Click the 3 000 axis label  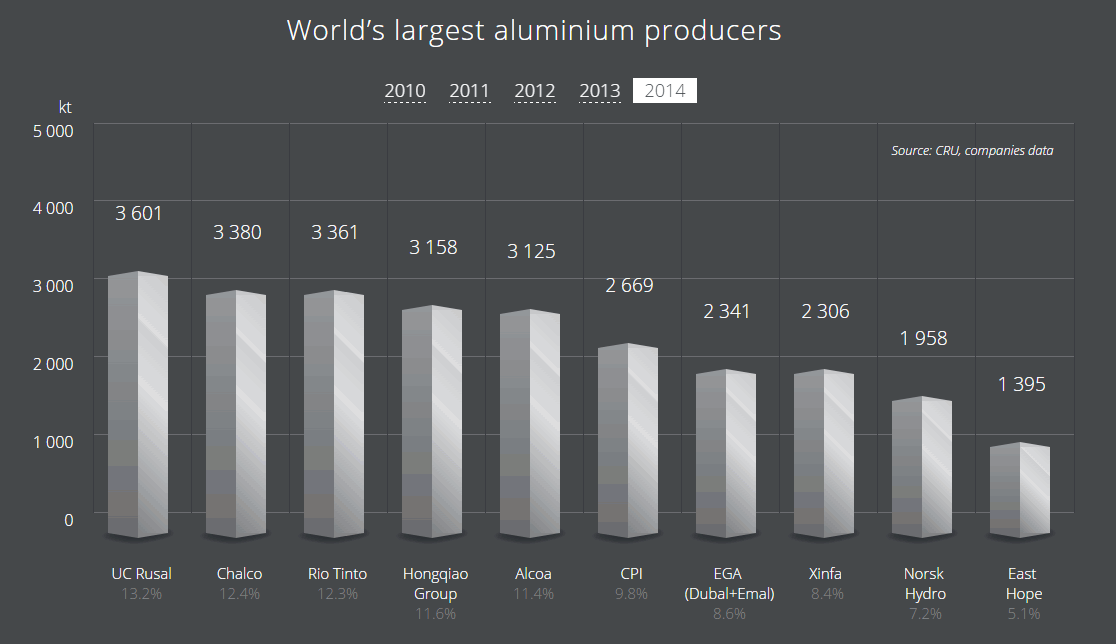click(x=53, y=286)
